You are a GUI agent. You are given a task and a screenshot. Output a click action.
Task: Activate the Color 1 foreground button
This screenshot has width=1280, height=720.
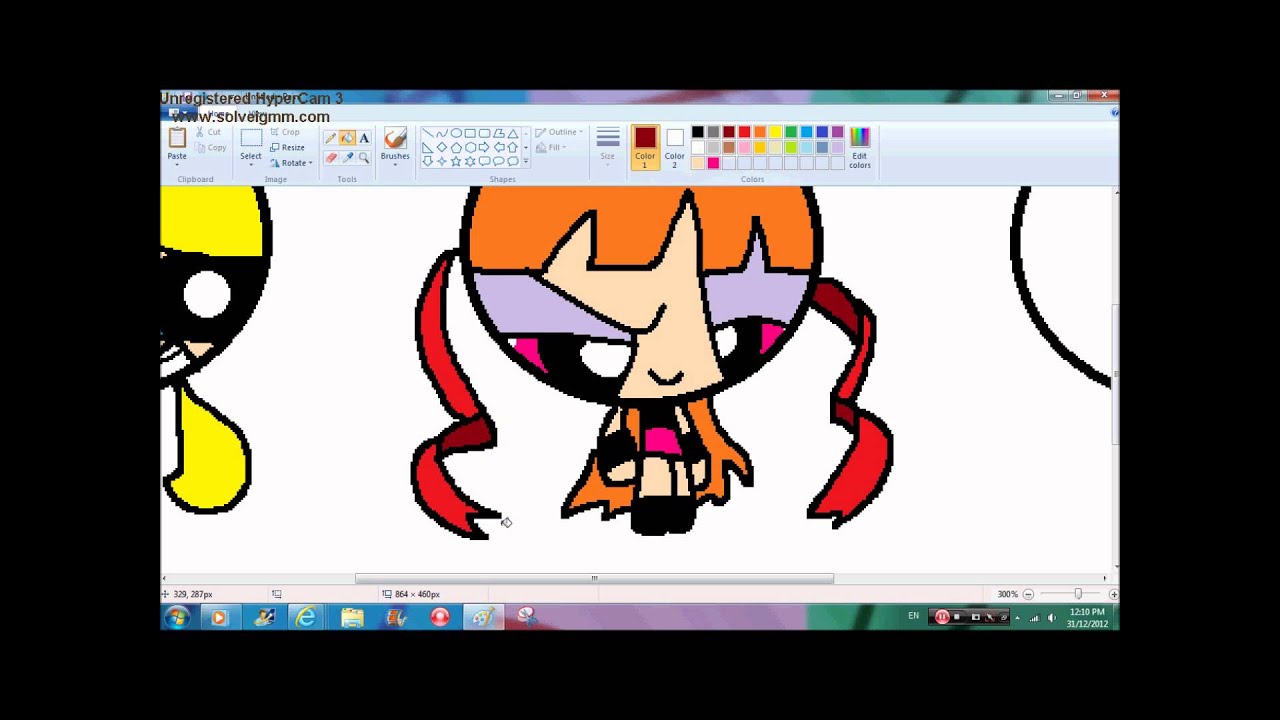click(645, 147)
